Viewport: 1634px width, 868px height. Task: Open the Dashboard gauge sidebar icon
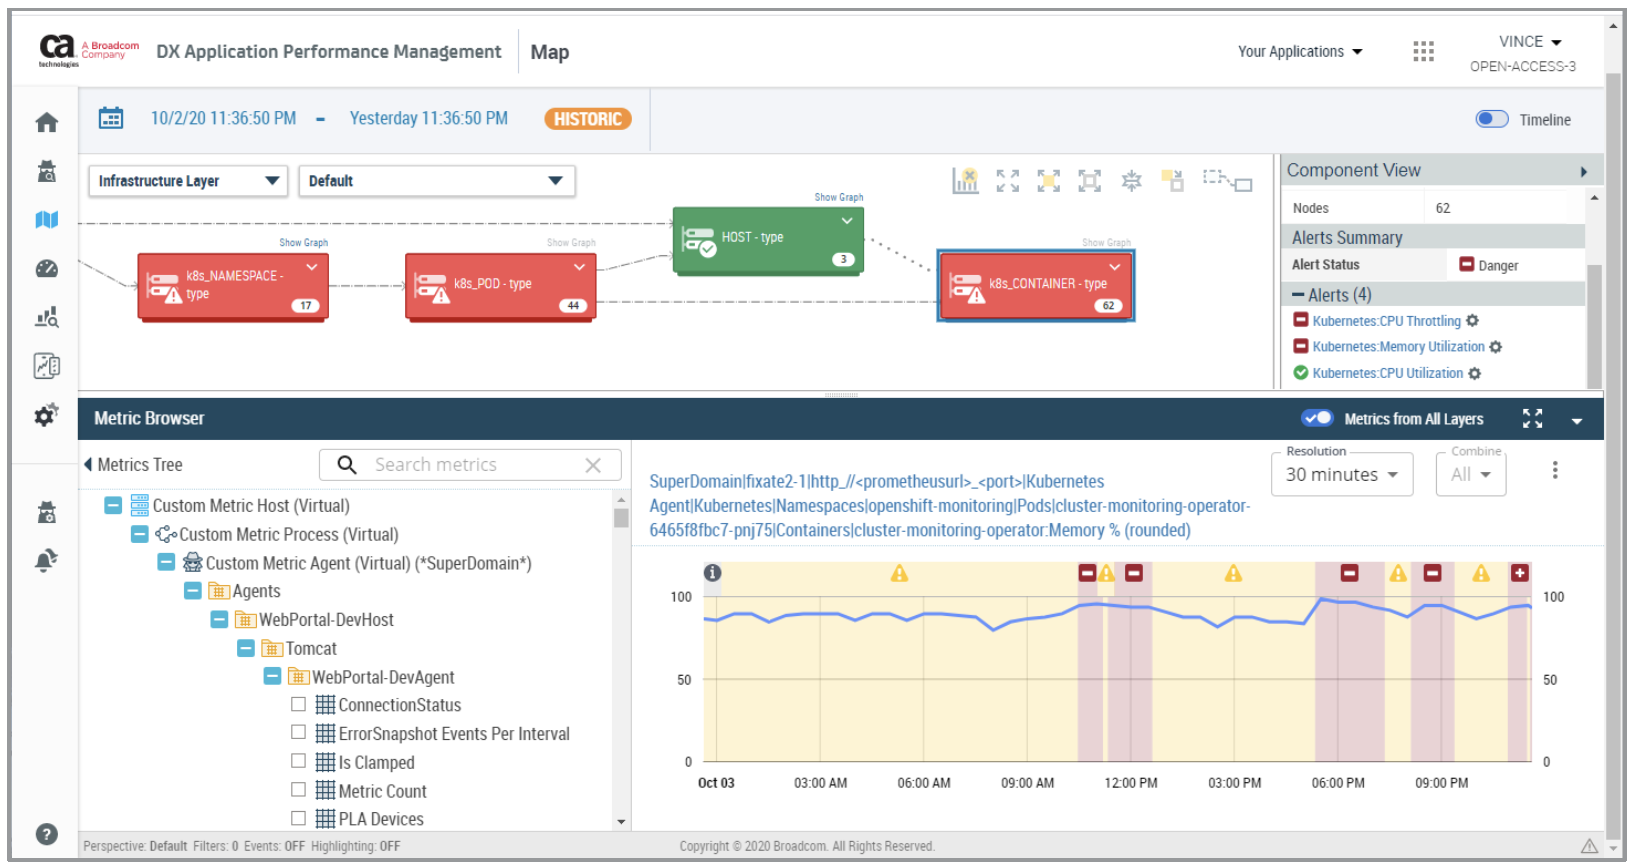click(x=46, y=268)
